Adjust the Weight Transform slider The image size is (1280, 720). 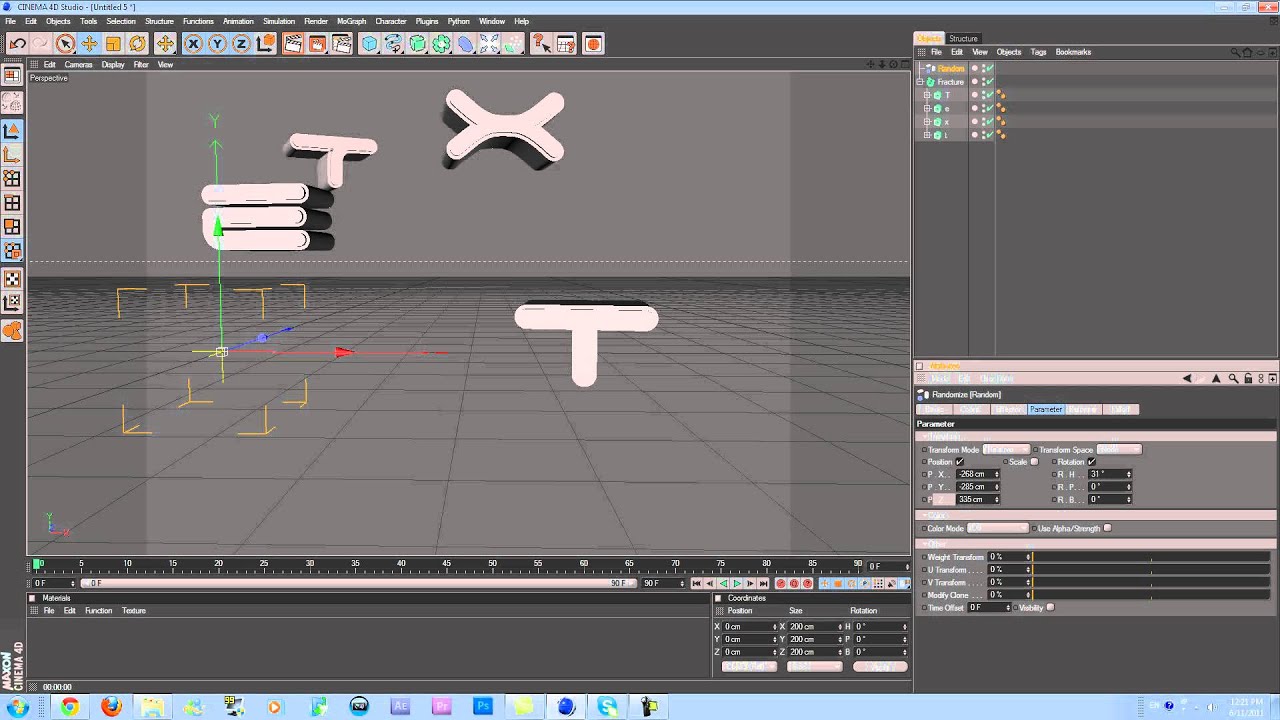[1152, 557]
